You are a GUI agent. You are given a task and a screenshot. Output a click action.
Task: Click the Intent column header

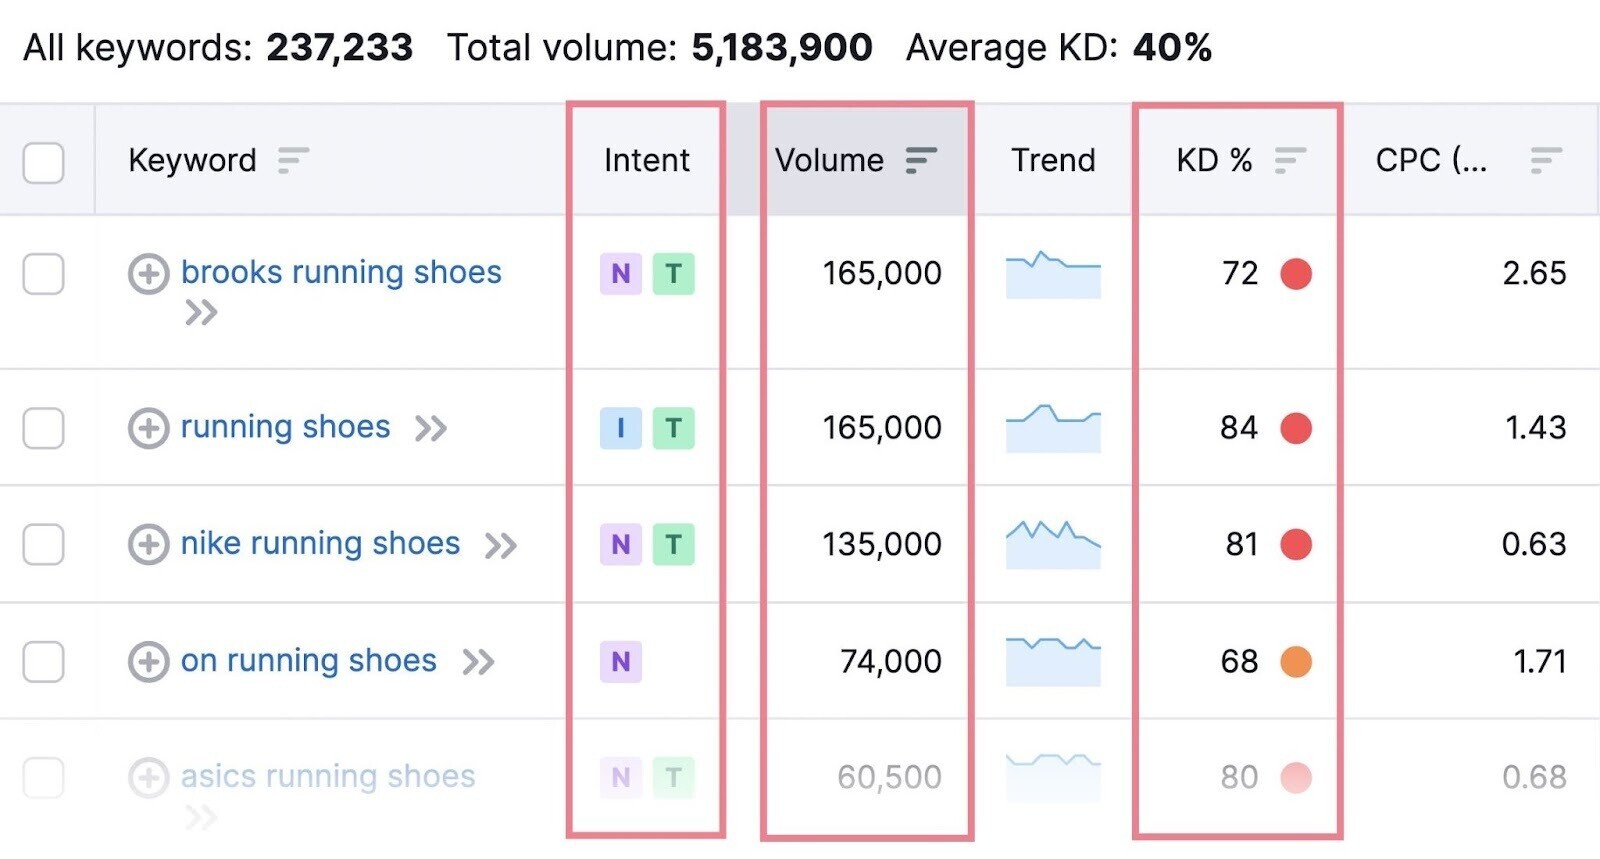coord(647,160)
